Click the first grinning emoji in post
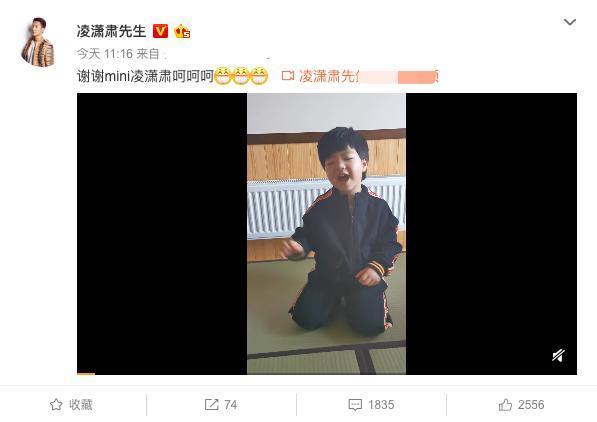This screenshot has height=422, width=597. [223, 76]
